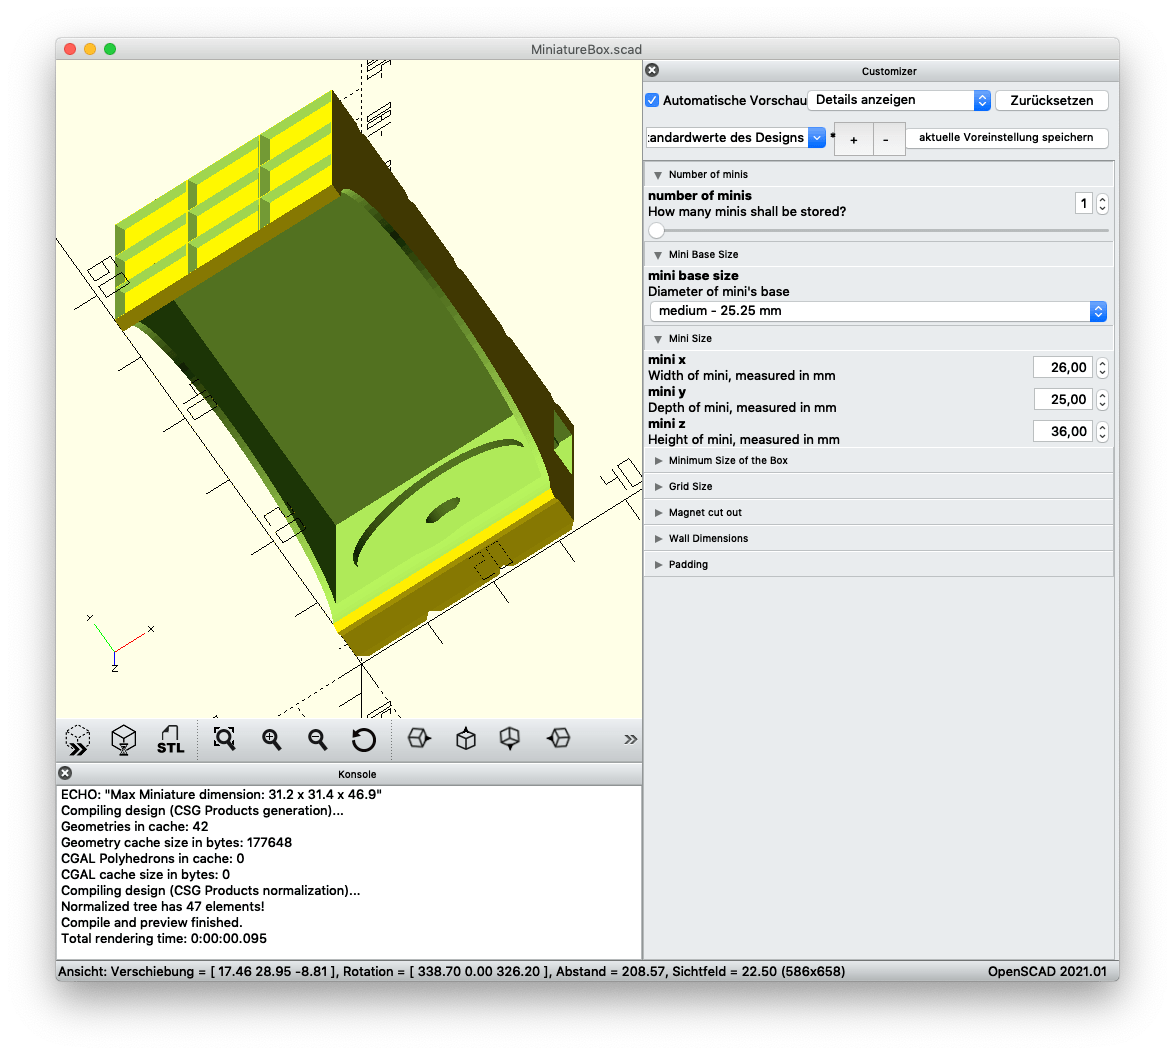The width and height of the screenshot is (1175, 1055).
Task: Click the mini z value field 36,00
Action: coord(1063,432)
